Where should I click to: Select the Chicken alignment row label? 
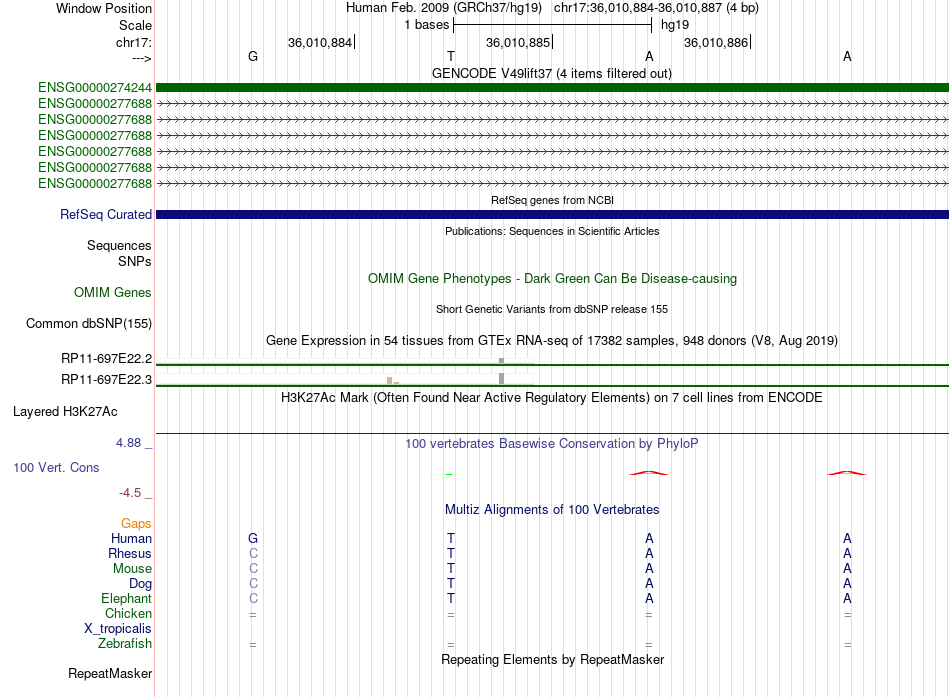tap(128, 613)
